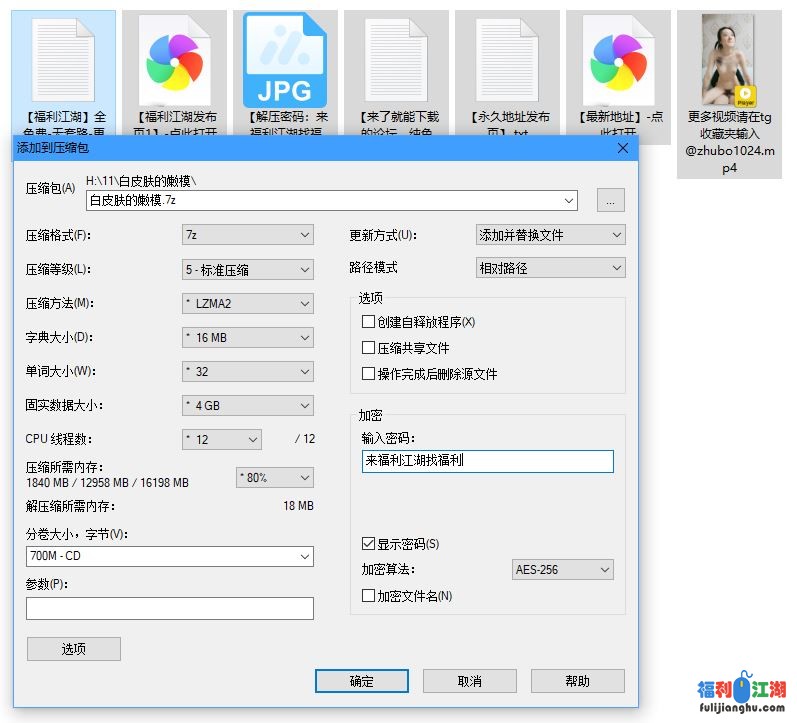Open the 分卷大小 700M - CD dropdown
797x723 pixels.
tap(170, 557)
